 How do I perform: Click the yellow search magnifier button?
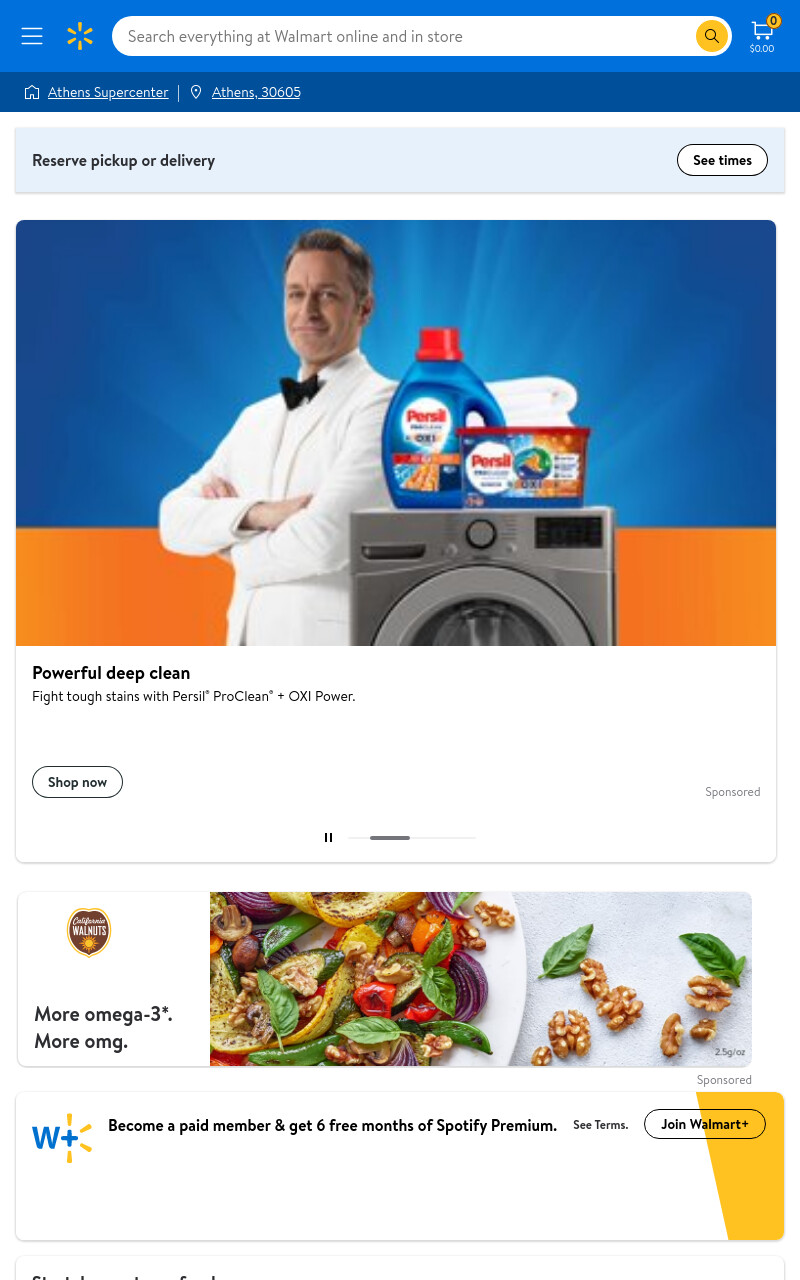[x=711, y=36]
